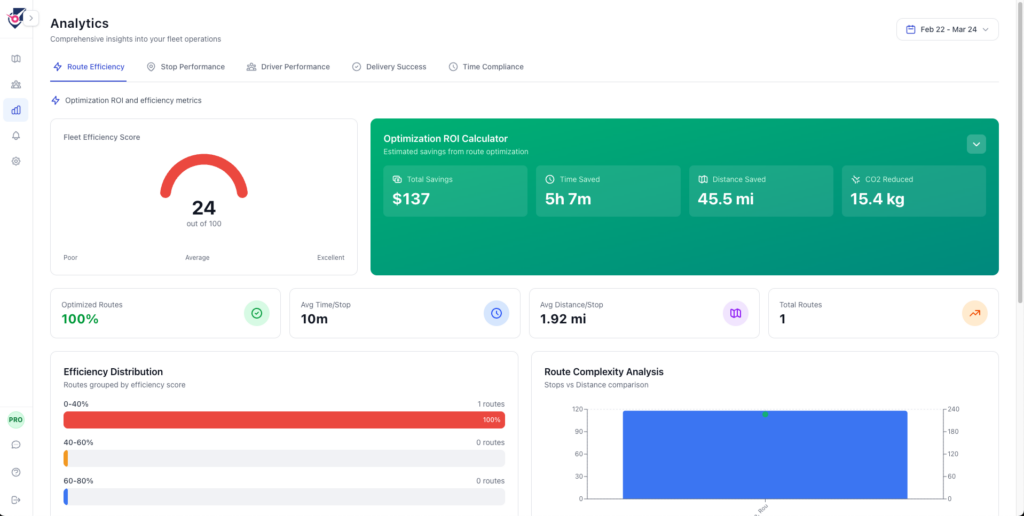The height and width of the screenshot is (516, 1024).
Task: Click the Avg Time/Stop blue clock icon
Action: pos(496,314)
